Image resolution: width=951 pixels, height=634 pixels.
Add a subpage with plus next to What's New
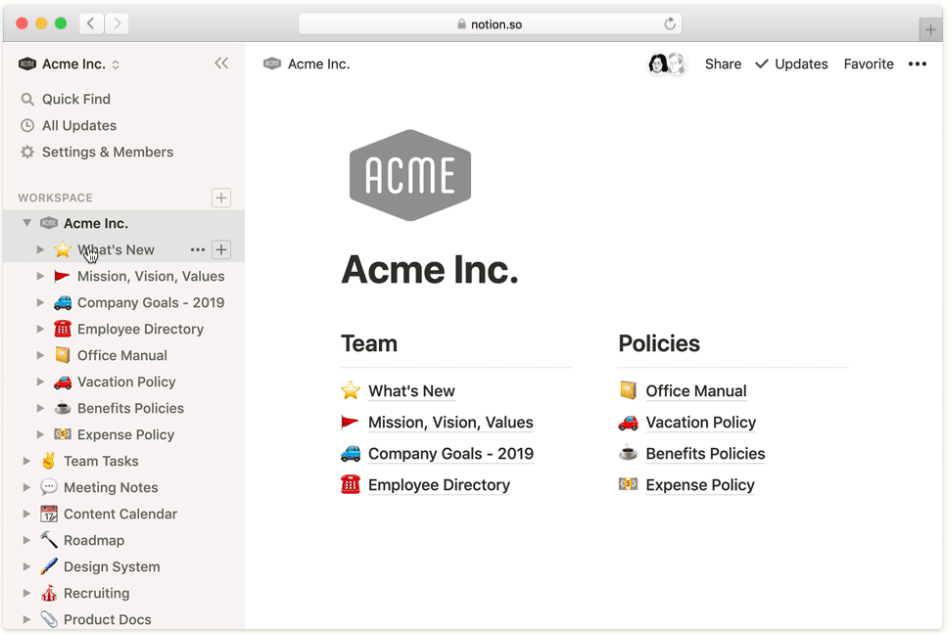(x=221, y=249)
